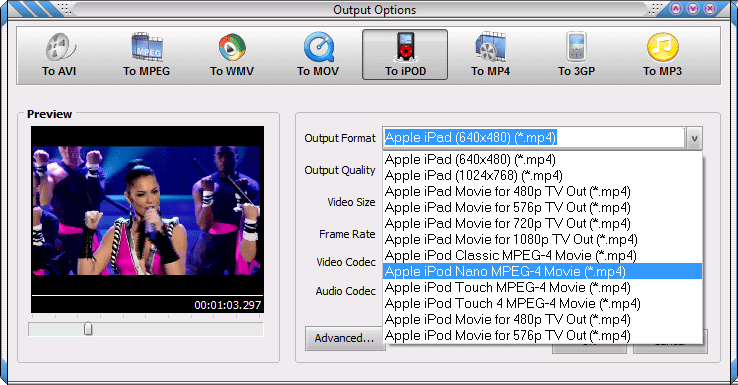Collapse the Output Format dropdown arrow
This screenshot has height=385, width=738.
(694, 138)
